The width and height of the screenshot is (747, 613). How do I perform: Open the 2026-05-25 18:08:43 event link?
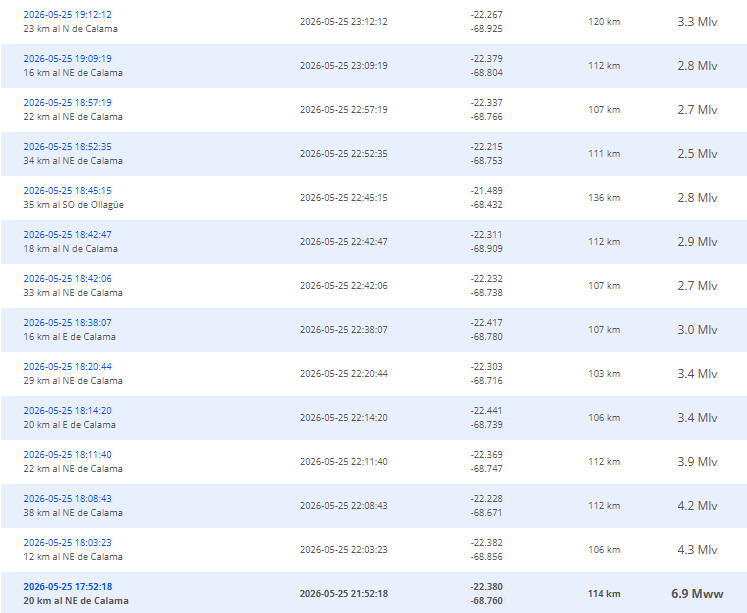pos(67,499)
